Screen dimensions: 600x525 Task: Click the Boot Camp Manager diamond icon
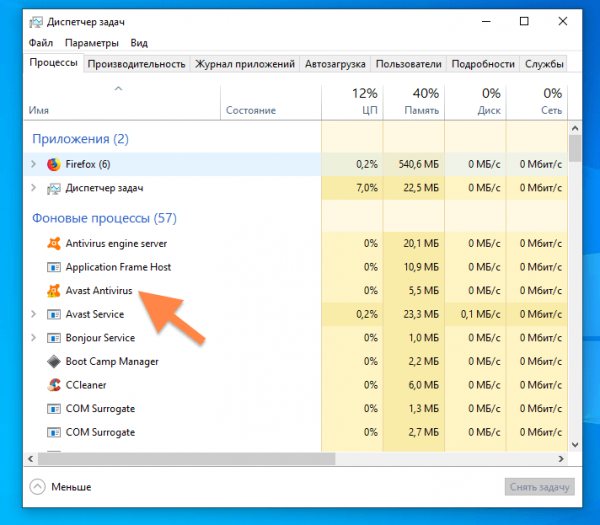pos(54,362)
